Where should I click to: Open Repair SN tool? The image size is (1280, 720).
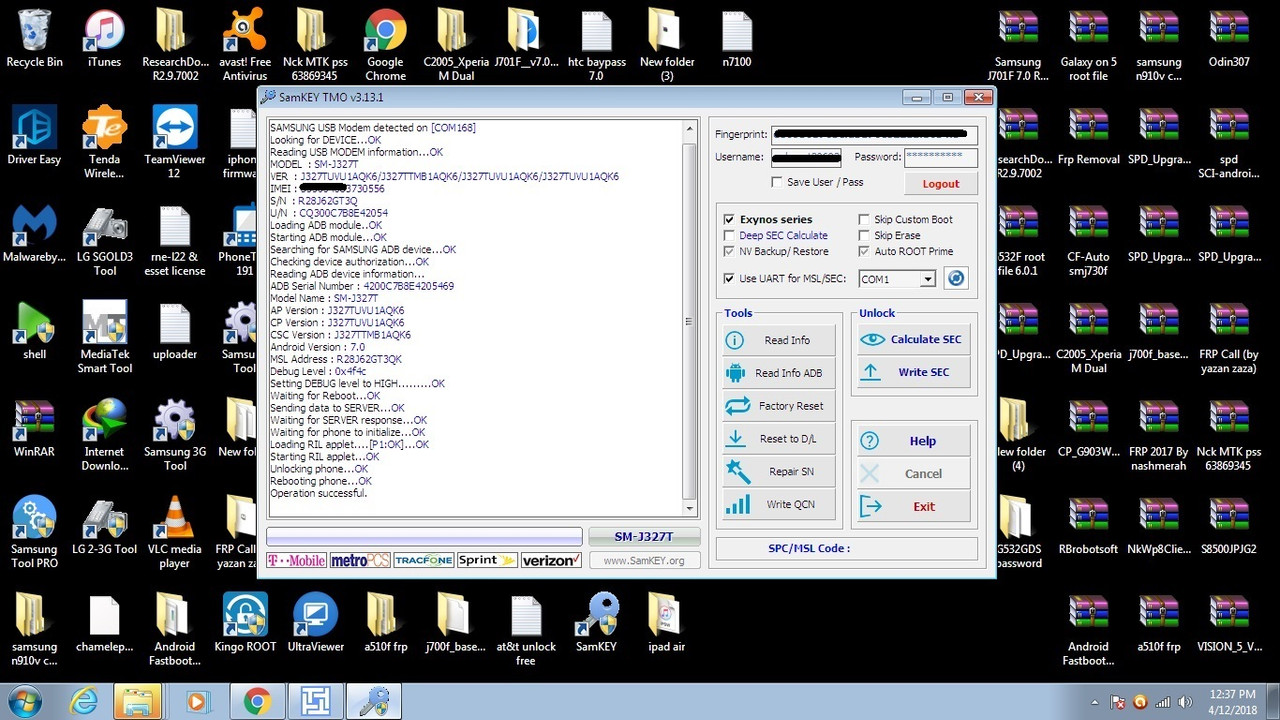click(779, 472)
